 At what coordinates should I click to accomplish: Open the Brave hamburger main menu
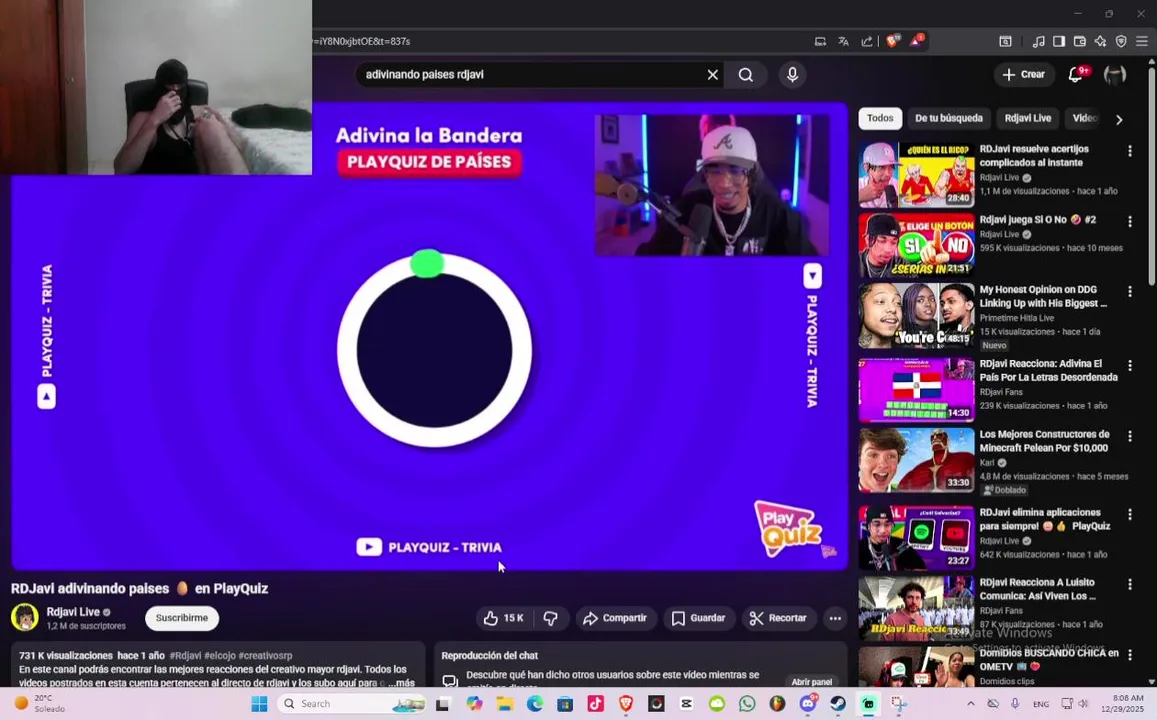coord(1142,41)
